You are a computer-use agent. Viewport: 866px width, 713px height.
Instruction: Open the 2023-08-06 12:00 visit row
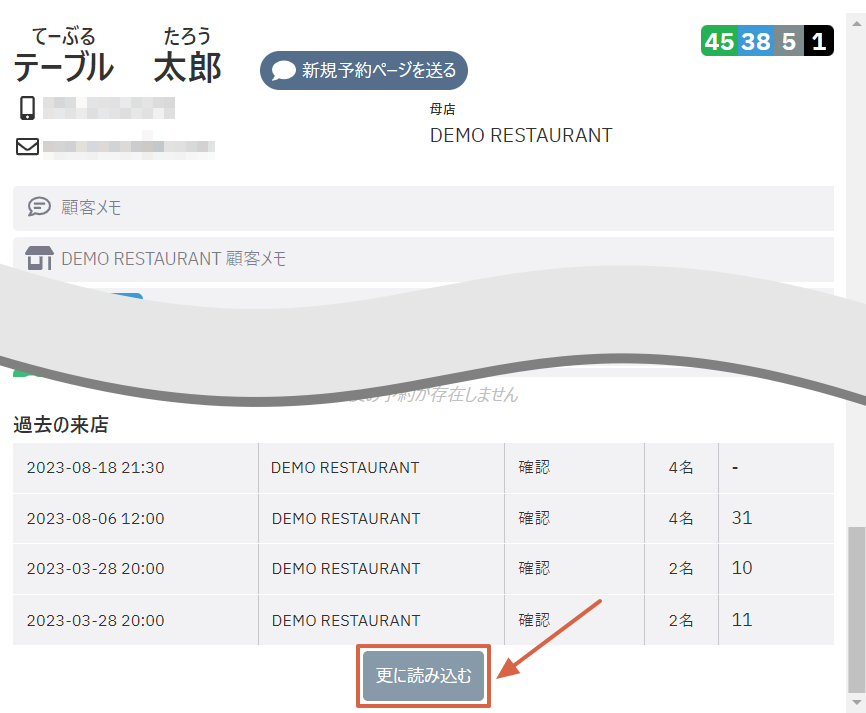[x=424, y=518]
